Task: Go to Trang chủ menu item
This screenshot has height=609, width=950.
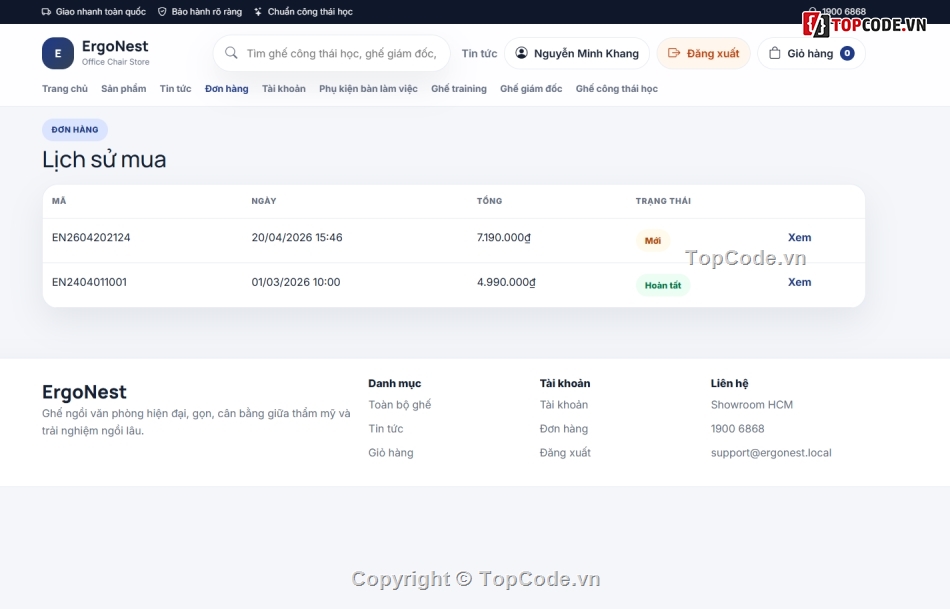Action: click(65, 88)
